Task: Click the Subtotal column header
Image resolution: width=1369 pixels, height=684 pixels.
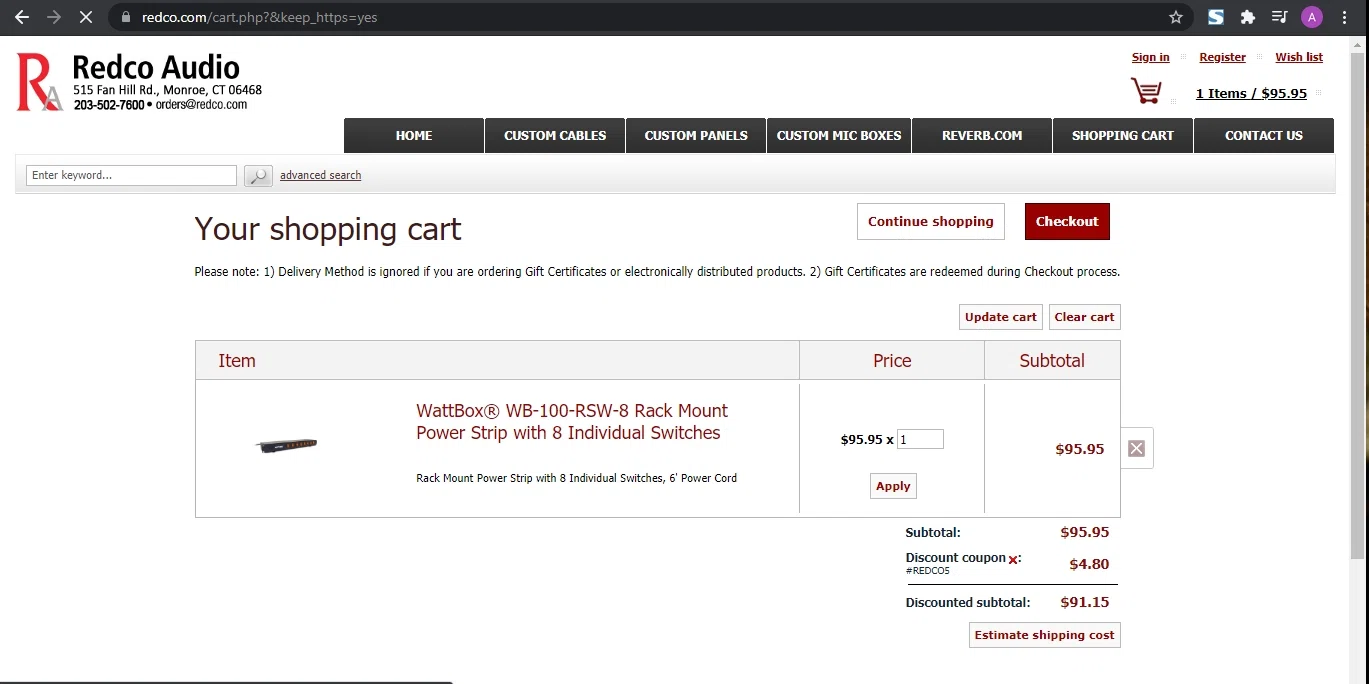Action: (1052, 361)
